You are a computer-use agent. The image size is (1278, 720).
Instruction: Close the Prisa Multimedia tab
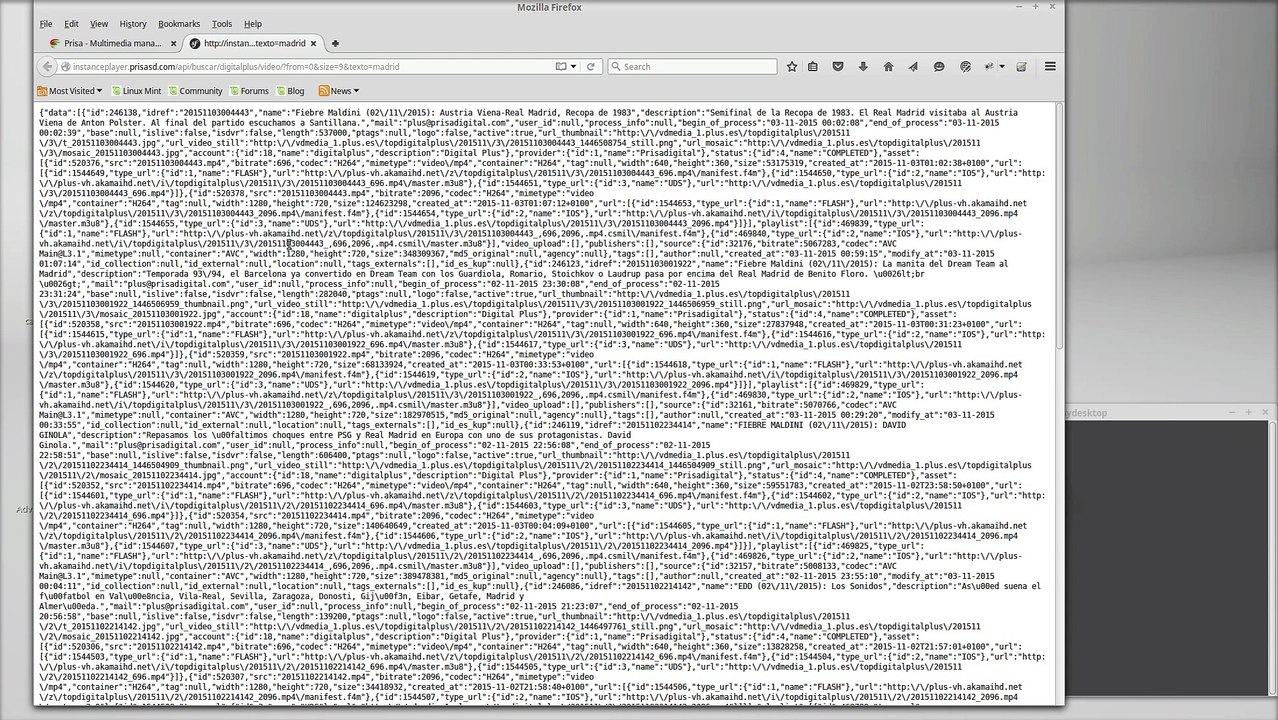tap(172, 44)
